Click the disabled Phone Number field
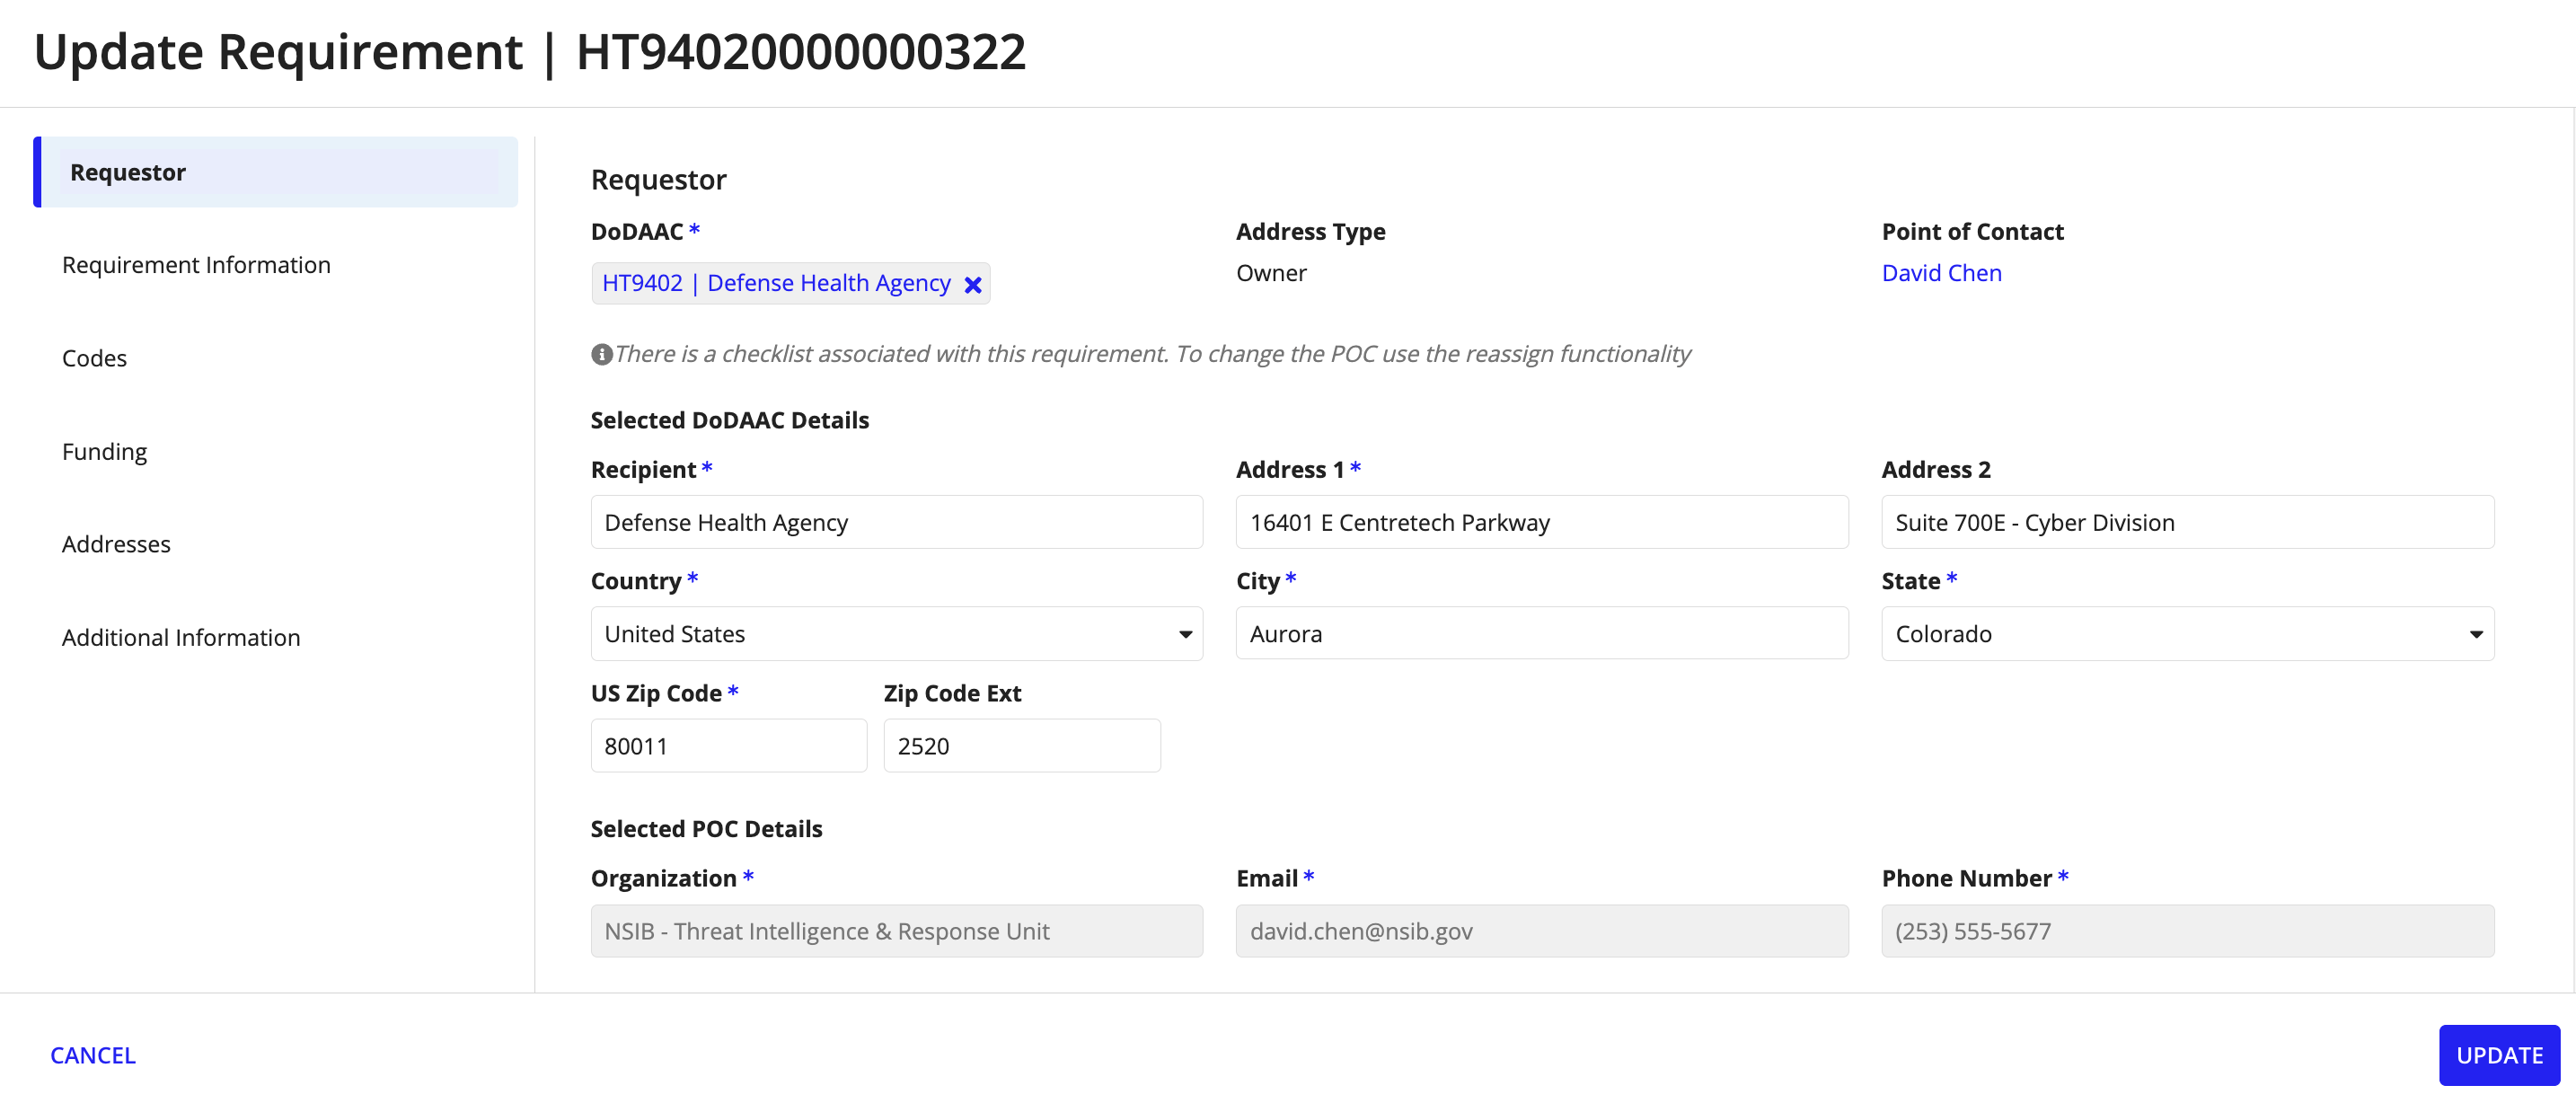 [2187, 931]
